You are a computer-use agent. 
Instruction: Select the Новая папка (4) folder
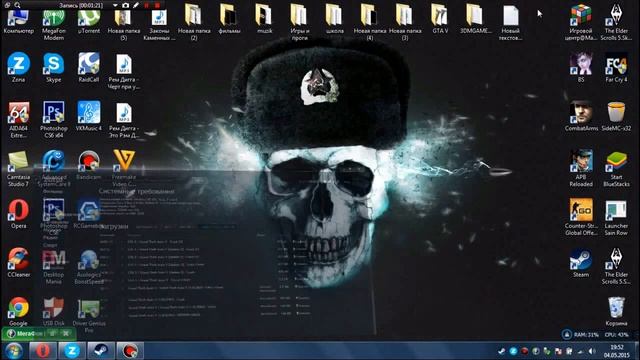[x=369, y=22]
